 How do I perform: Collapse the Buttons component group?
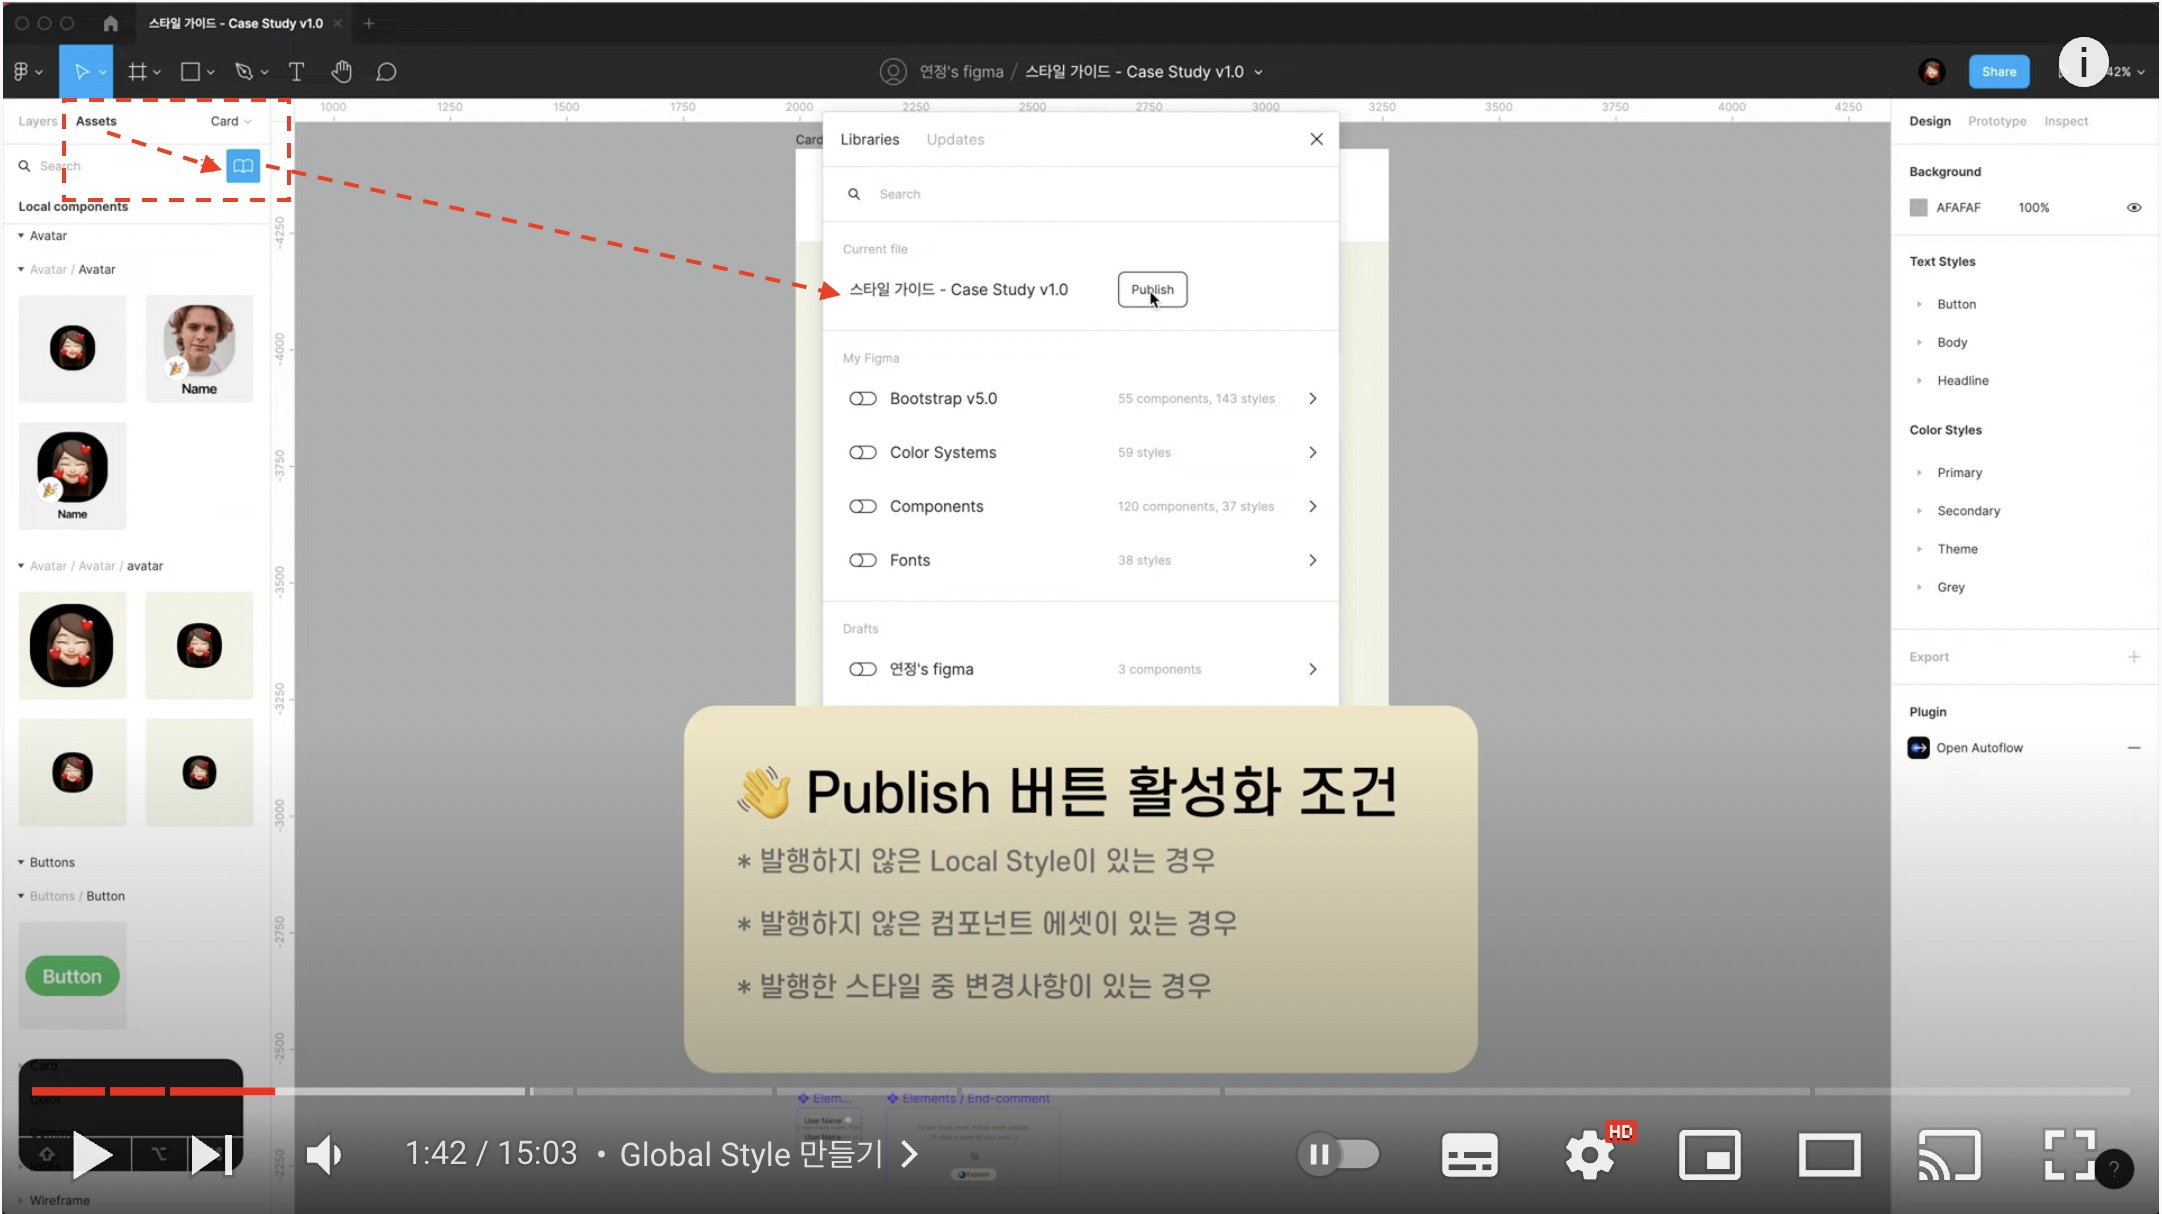click(21, 862)
